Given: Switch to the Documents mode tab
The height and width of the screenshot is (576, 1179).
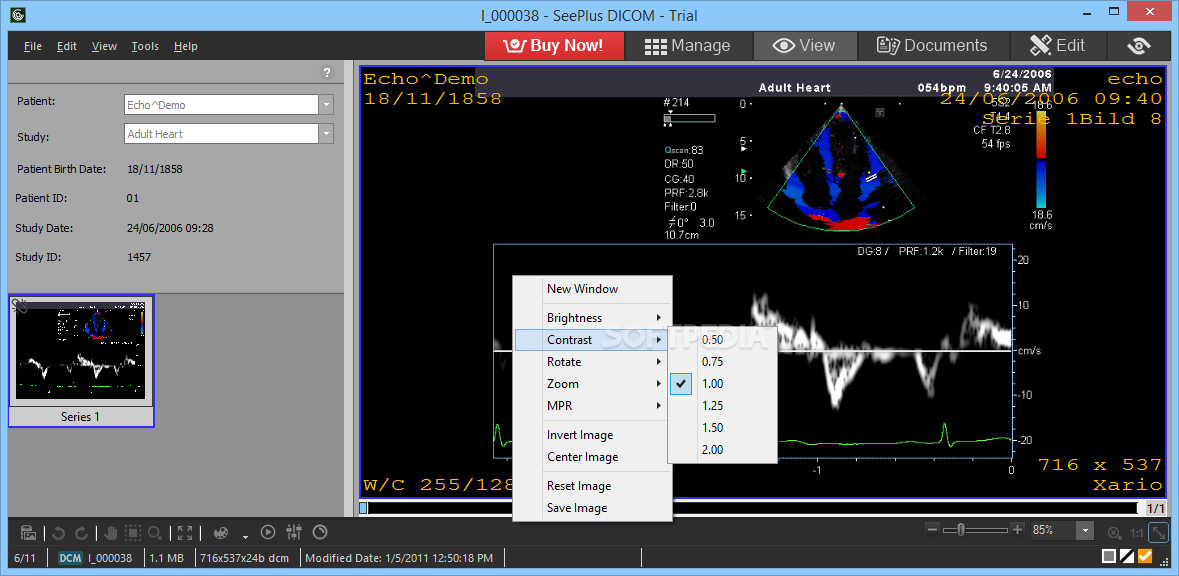Looking at the screenshot, I should [x=932, y=46].
